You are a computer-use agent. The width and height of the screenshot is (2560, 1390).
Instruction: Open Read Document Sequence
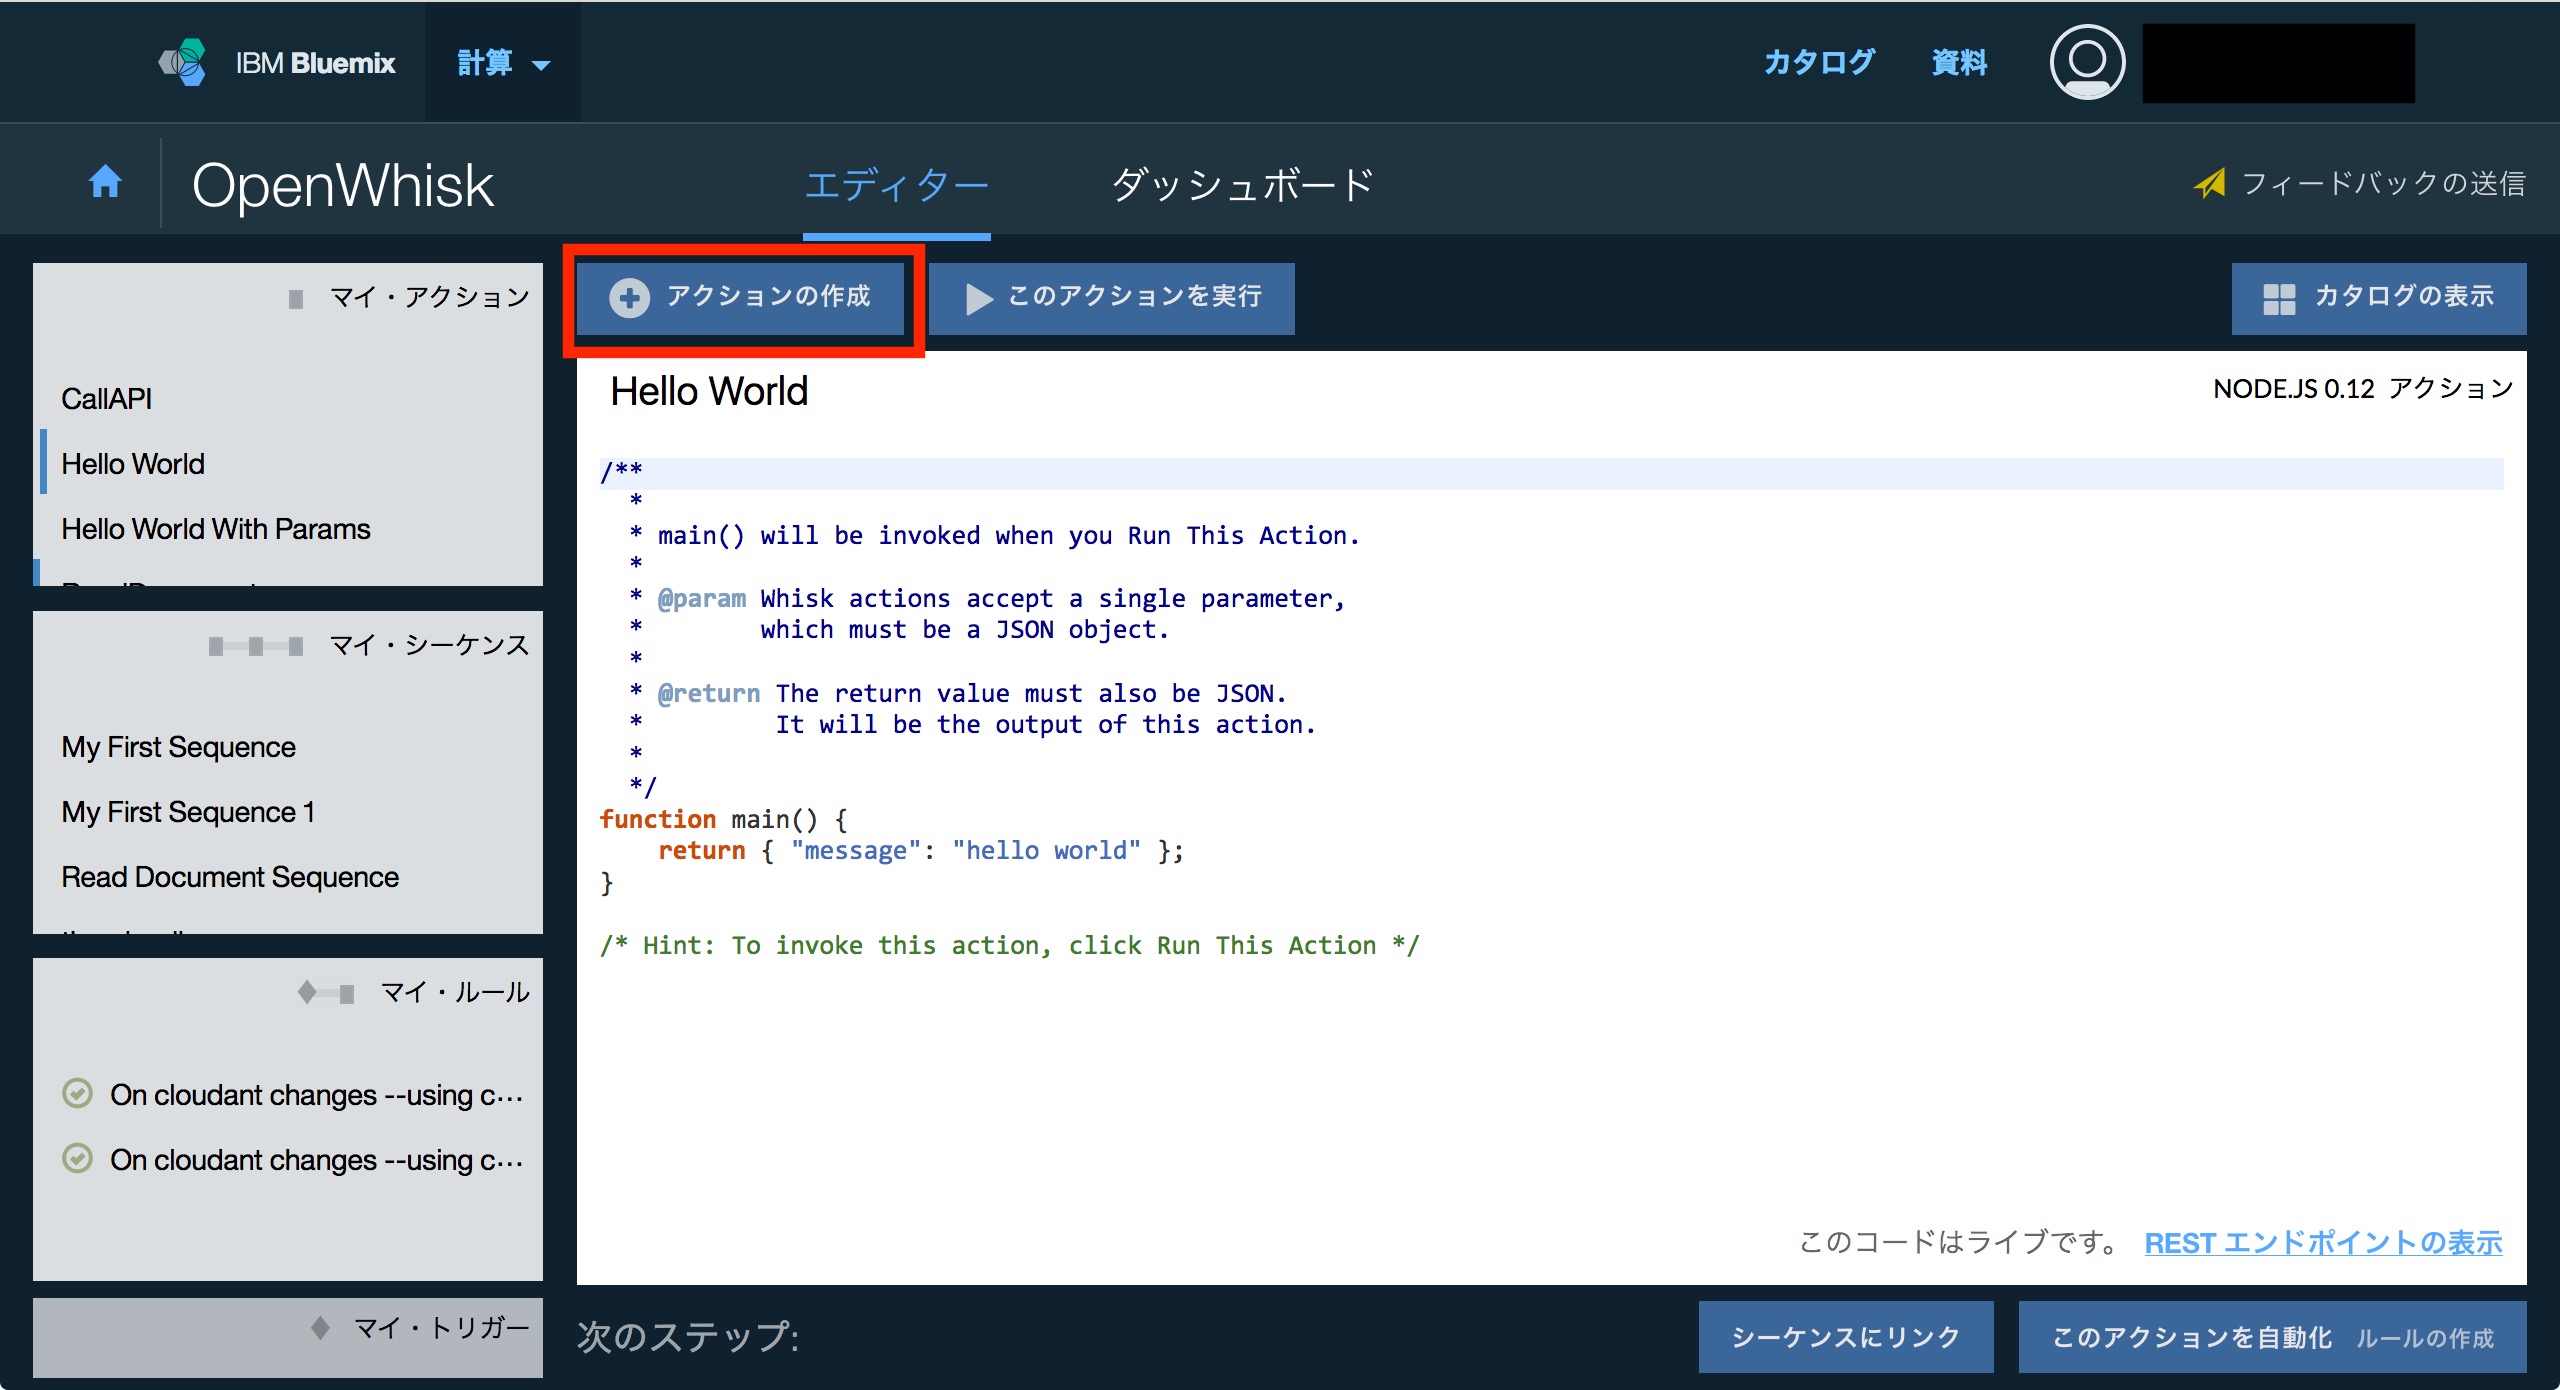click(230, 877)
